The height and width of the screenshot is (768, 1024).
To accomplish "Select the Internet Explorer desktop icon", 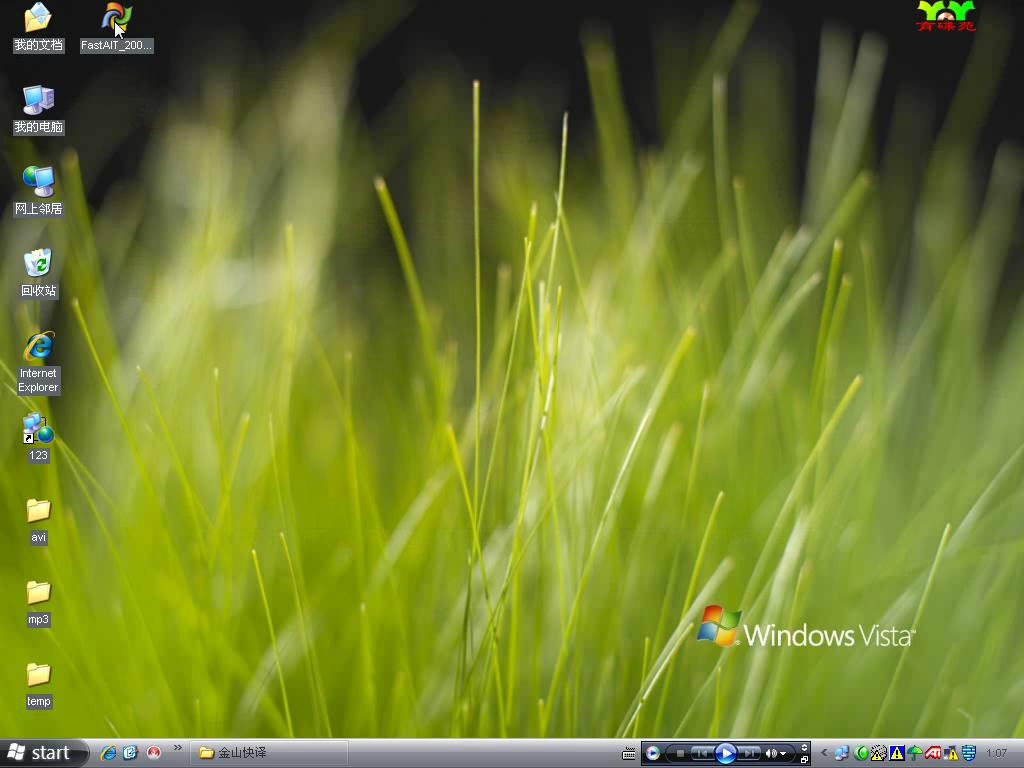I will 39,362.
